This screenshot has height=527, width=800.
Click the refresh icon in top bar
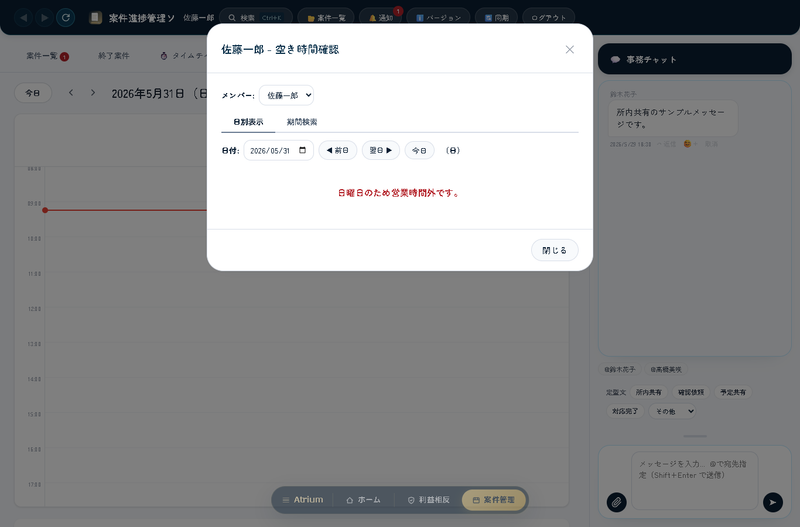pos(66,18)
